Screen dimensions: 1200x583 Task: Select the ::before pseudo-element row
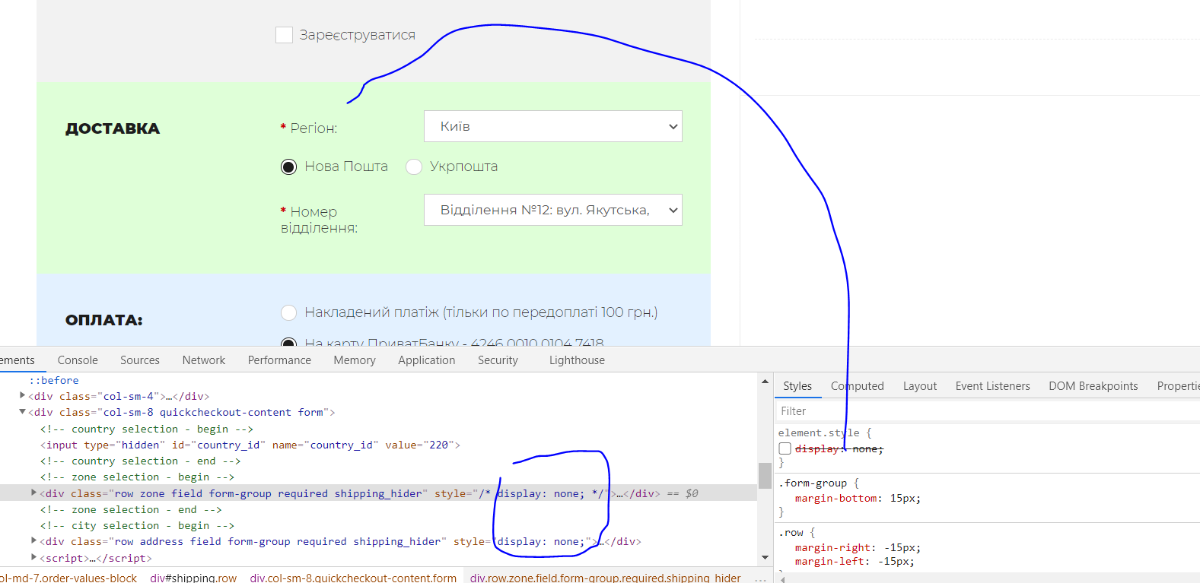(53, 380)
